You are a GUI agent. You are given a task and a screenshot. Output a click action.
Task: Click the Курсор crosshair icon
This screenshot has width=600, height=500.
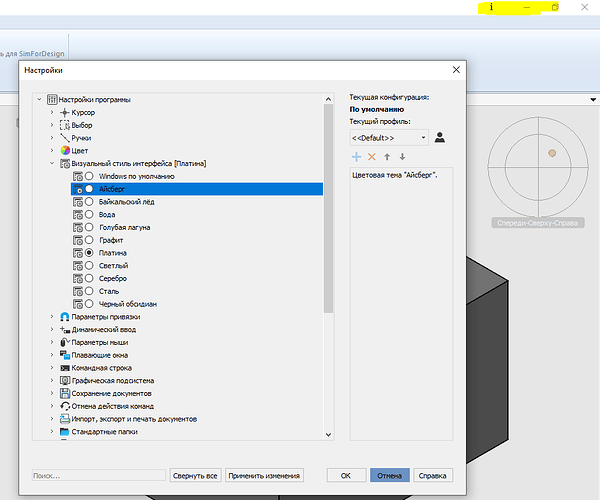point(65,112)
